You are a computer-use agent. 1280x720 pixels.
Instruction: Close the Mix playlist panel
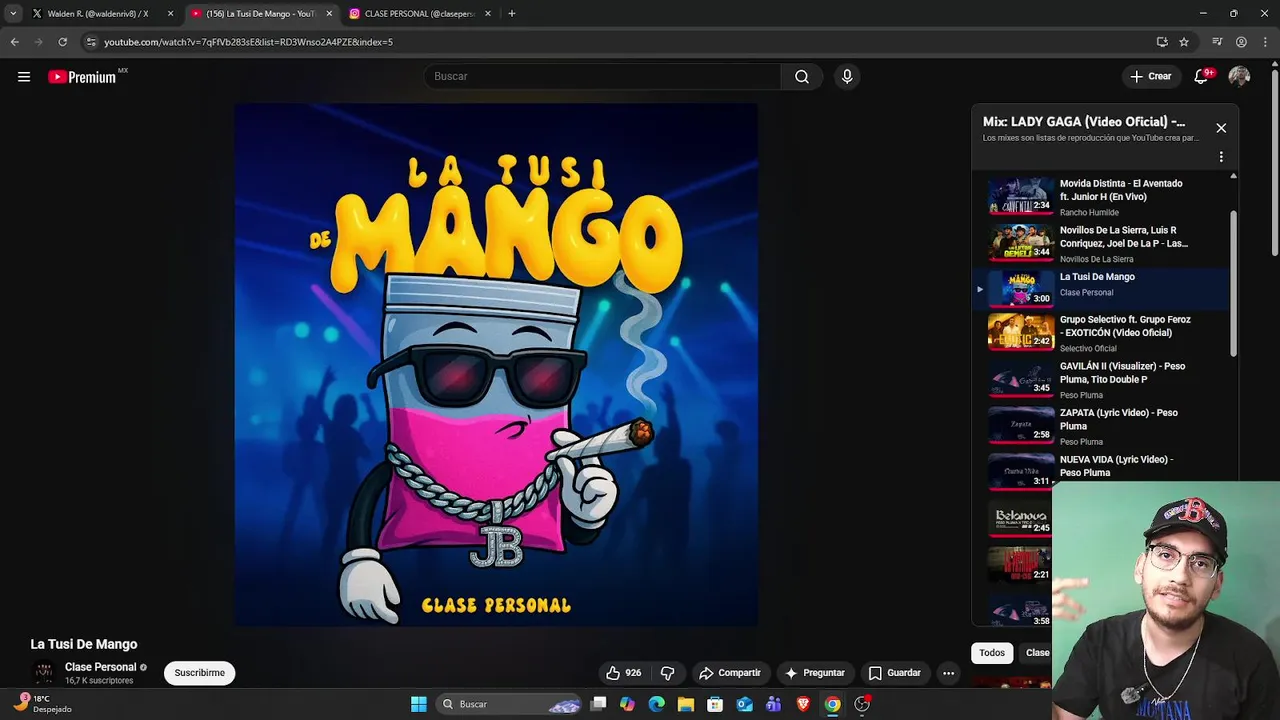[x=1221, y=128]
